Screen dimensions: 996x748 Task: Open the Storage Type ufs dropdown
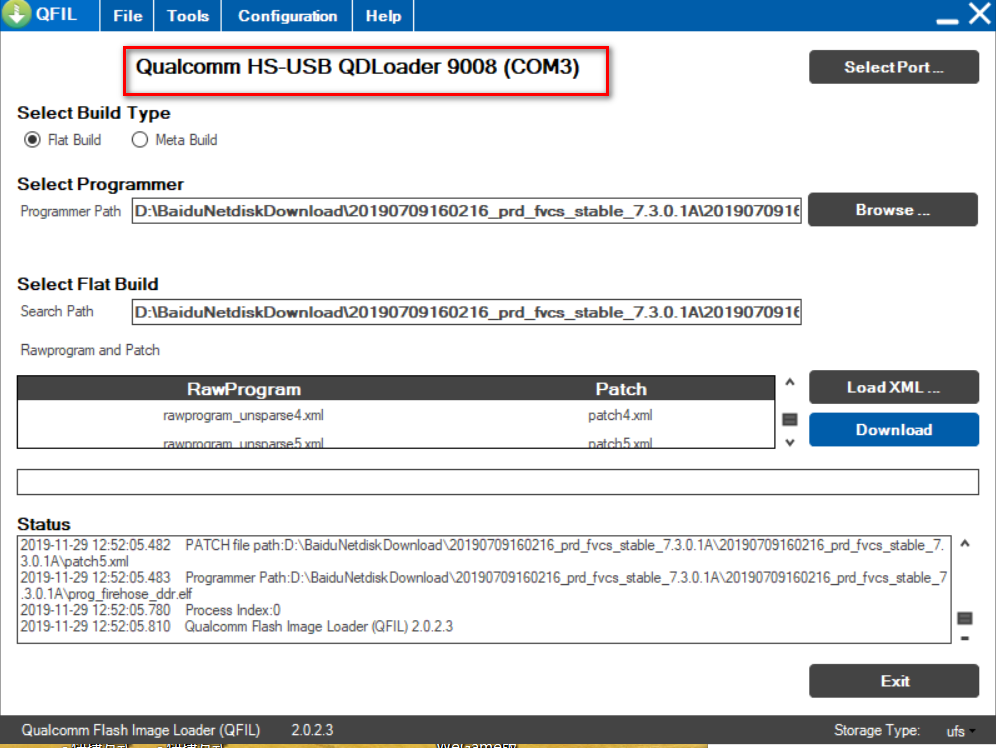click(x=961, y=731)
